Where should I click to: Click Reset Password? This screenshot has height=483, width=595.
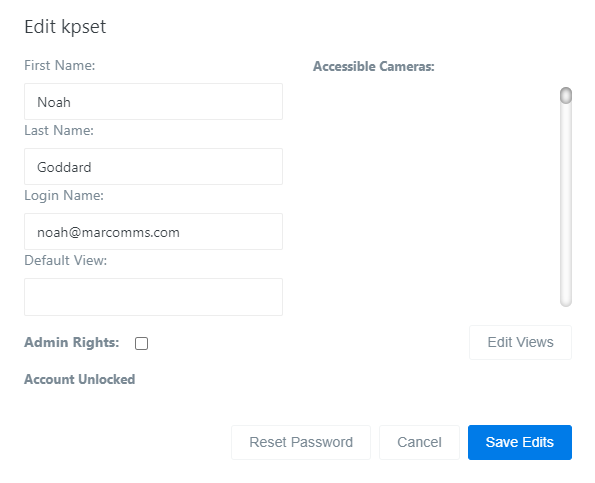pos(301,442)
